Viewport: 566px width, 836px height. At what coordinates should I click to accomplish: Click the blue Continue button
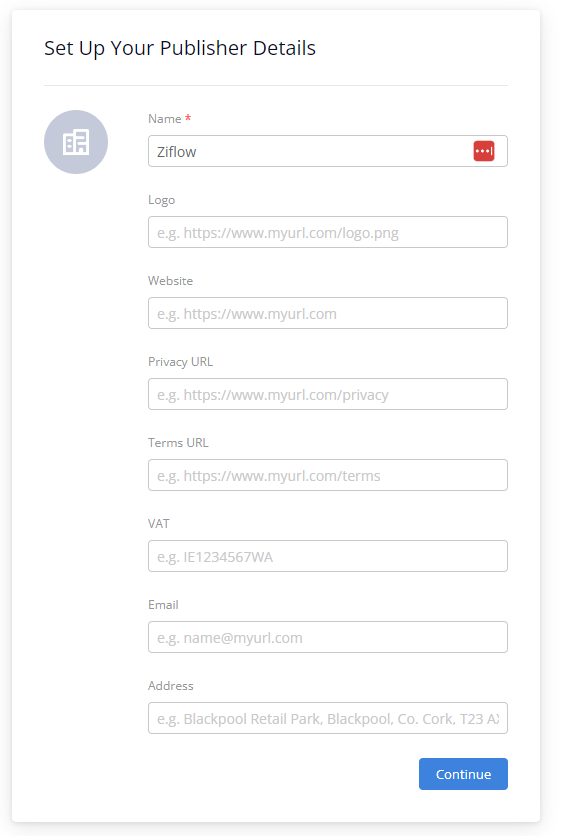coord(463,774)
